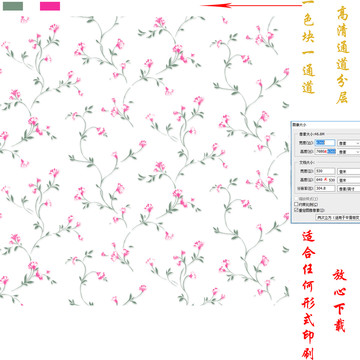Click the resolution field showing 304.8
360x360 pixels.
tap(325, 188)
